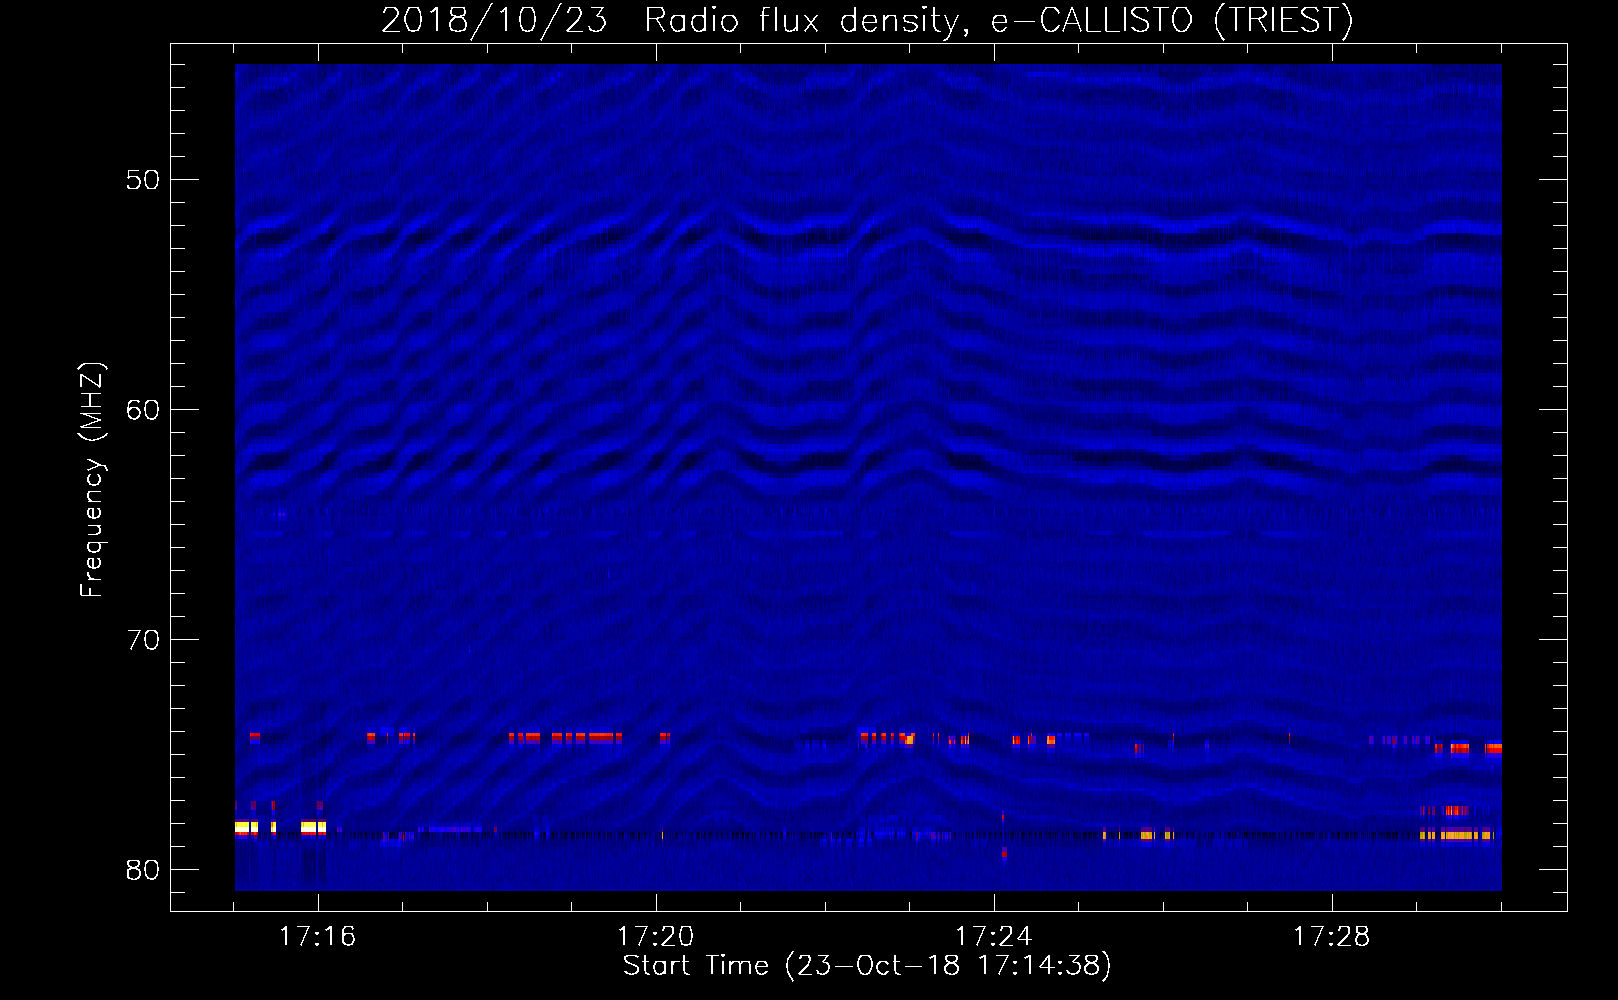Click the 50 MHz frequency tick label

[x=143, y=180]
